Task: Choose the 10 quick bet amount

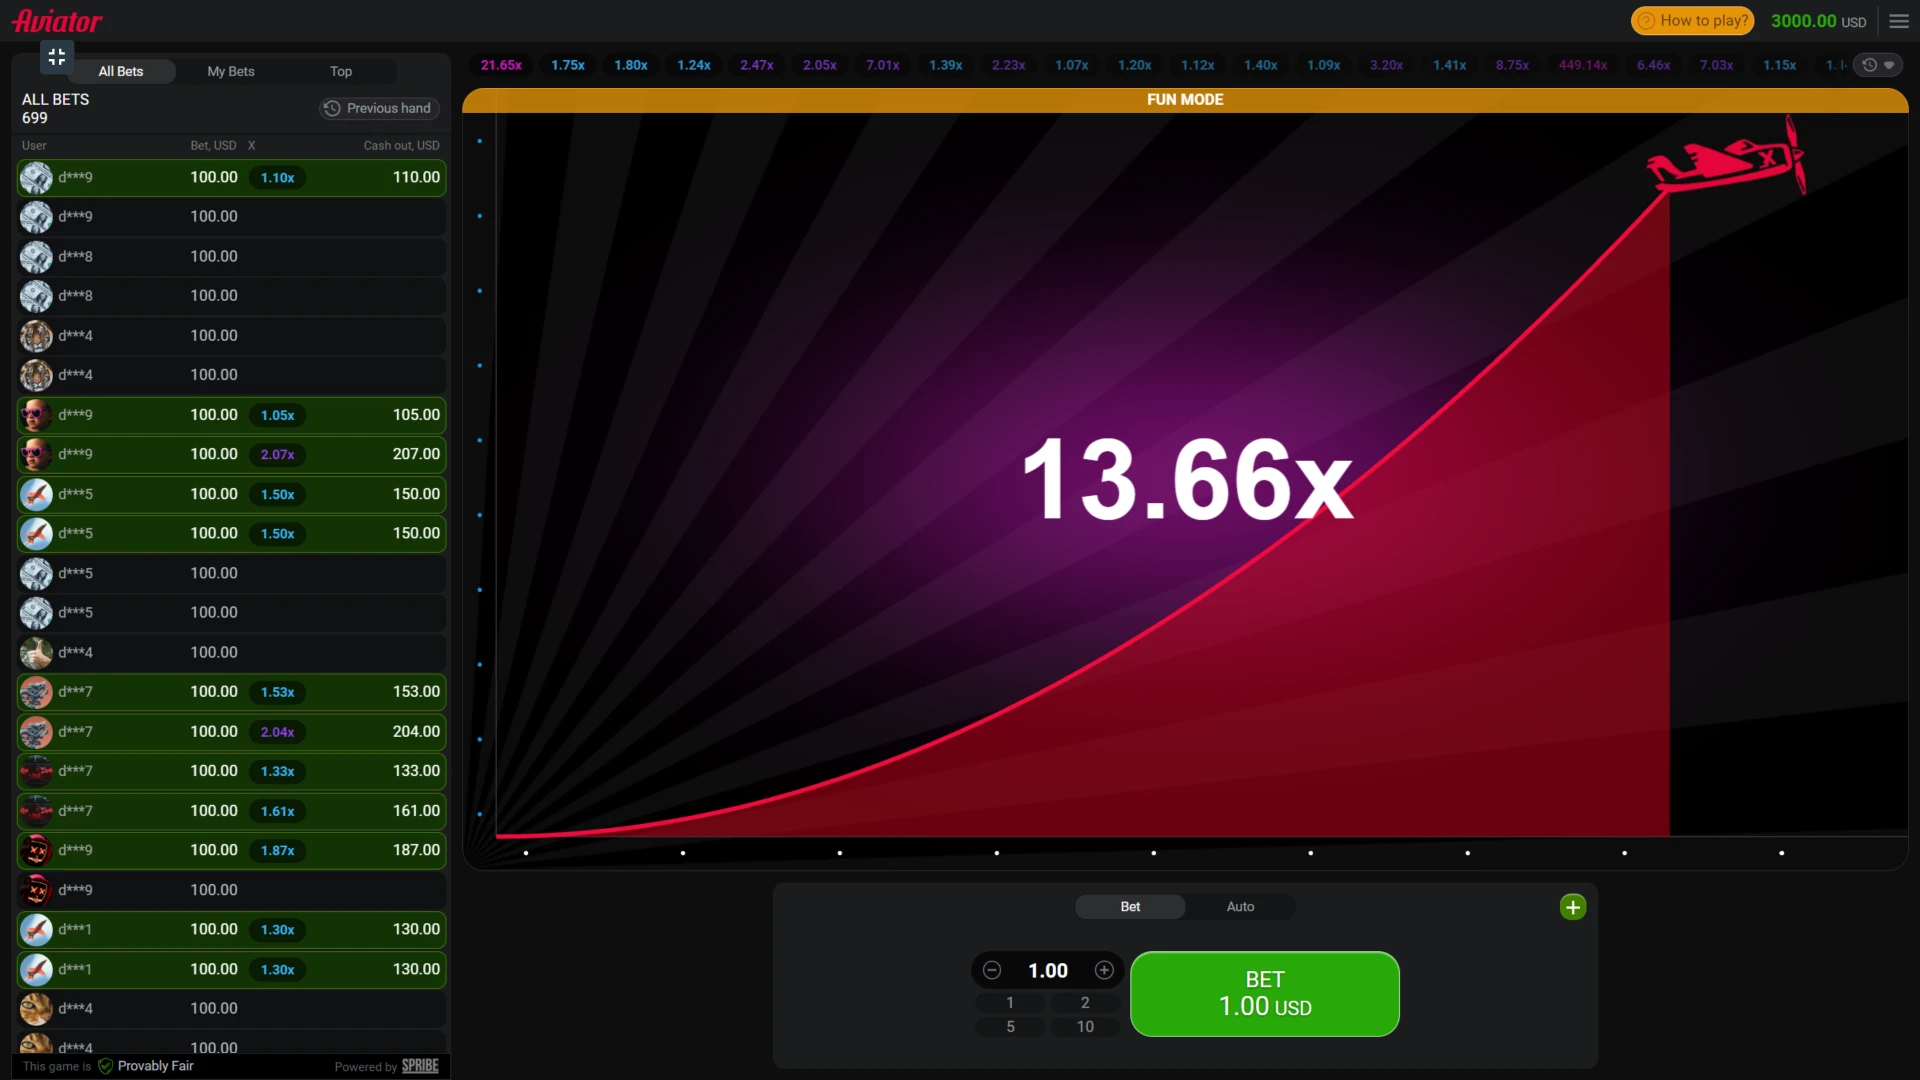Action: [x=1085, y=1027]
